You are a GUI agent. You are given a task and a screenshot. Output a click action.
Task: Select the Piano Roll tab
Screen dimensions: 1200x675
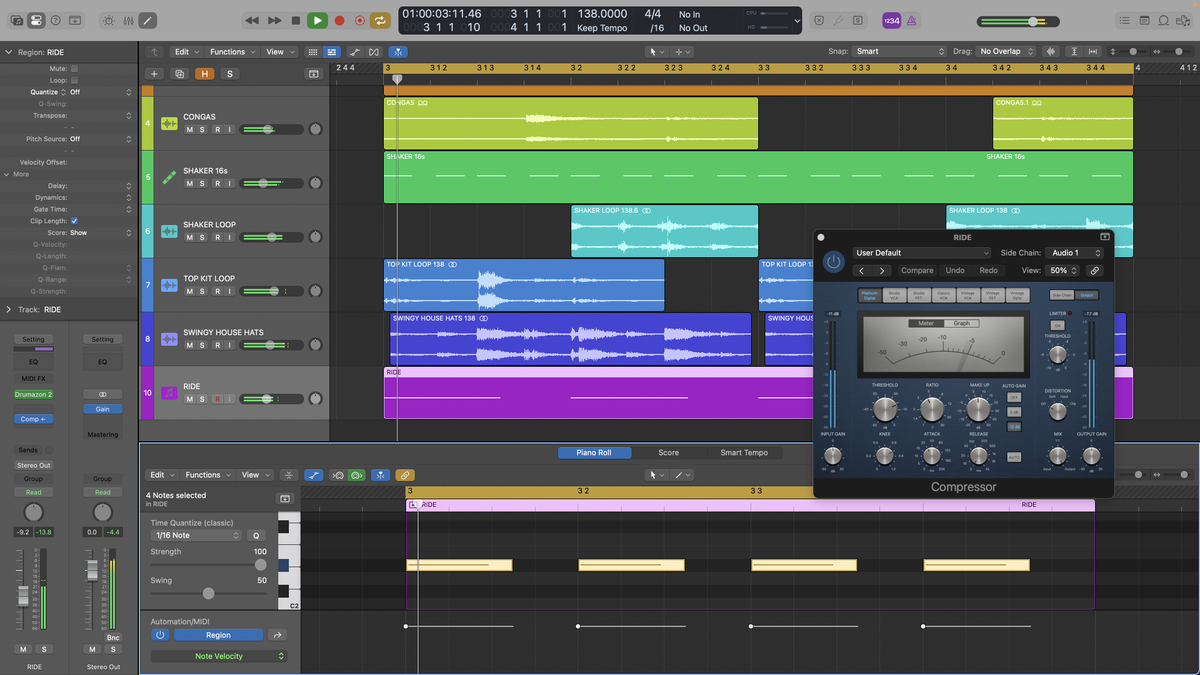pos(594,453)
